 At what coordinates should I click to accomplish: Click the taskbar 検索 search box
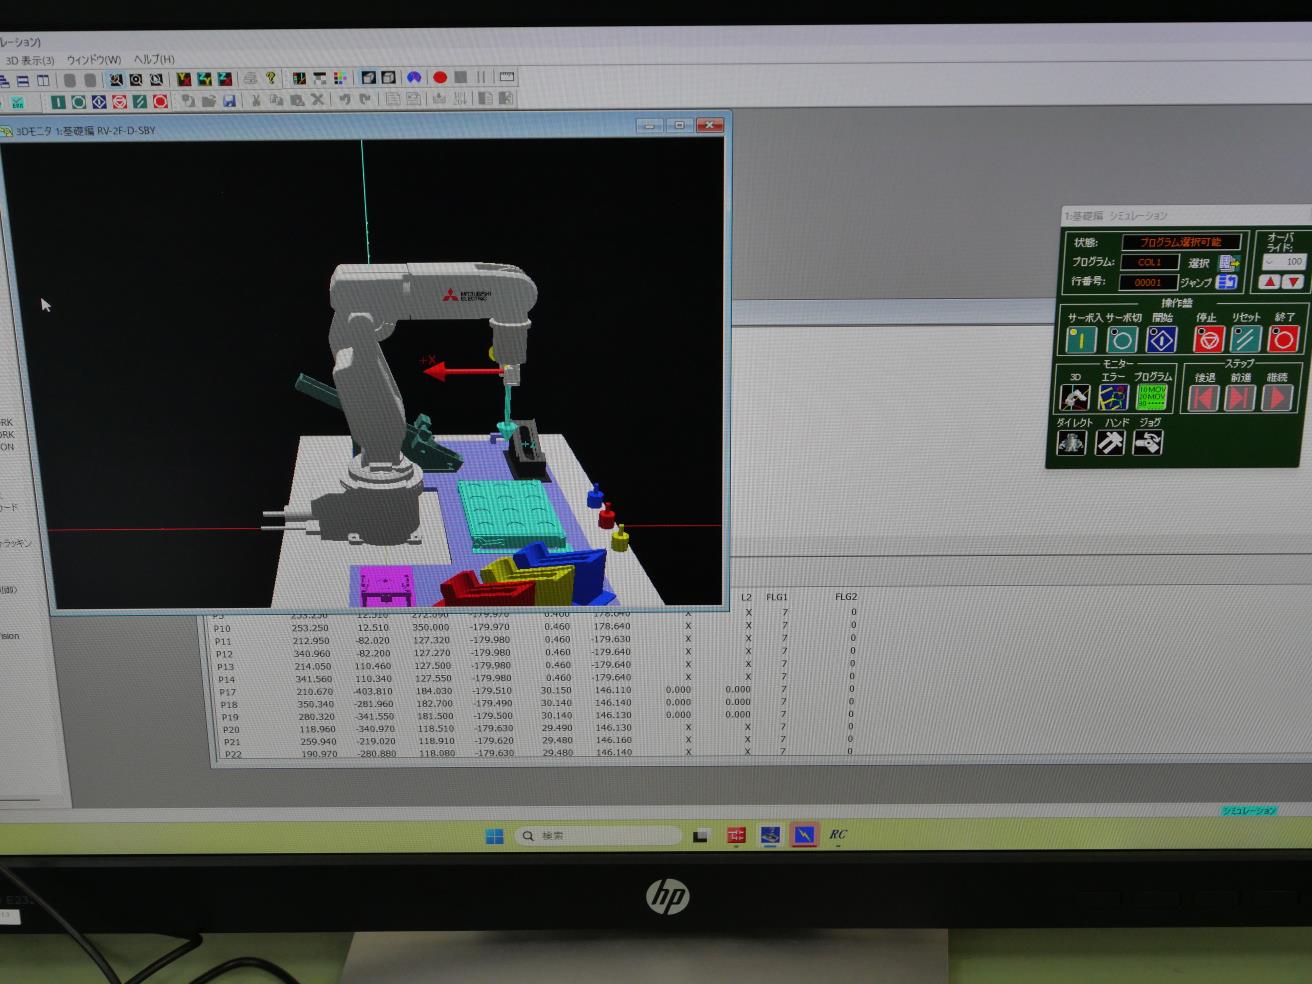click(600, 835)
